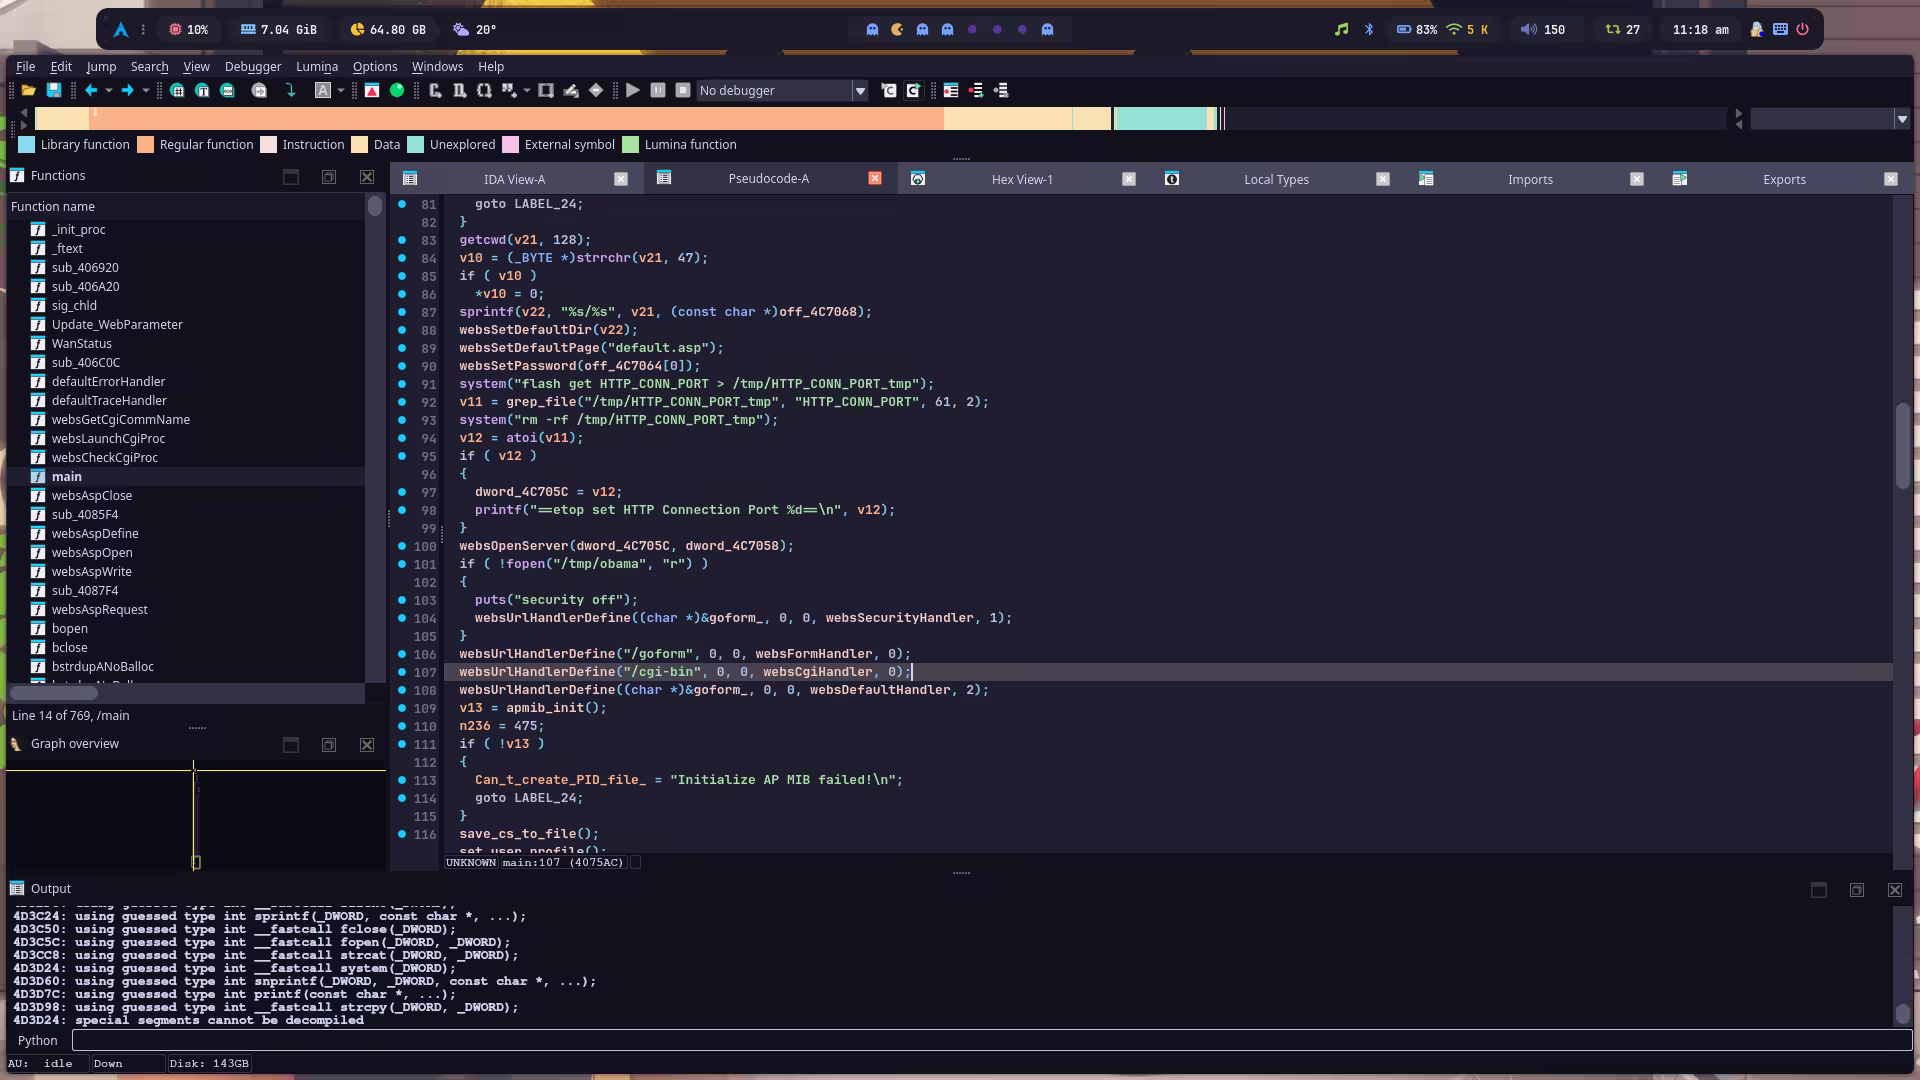Jump back with the left arrow

91,91
